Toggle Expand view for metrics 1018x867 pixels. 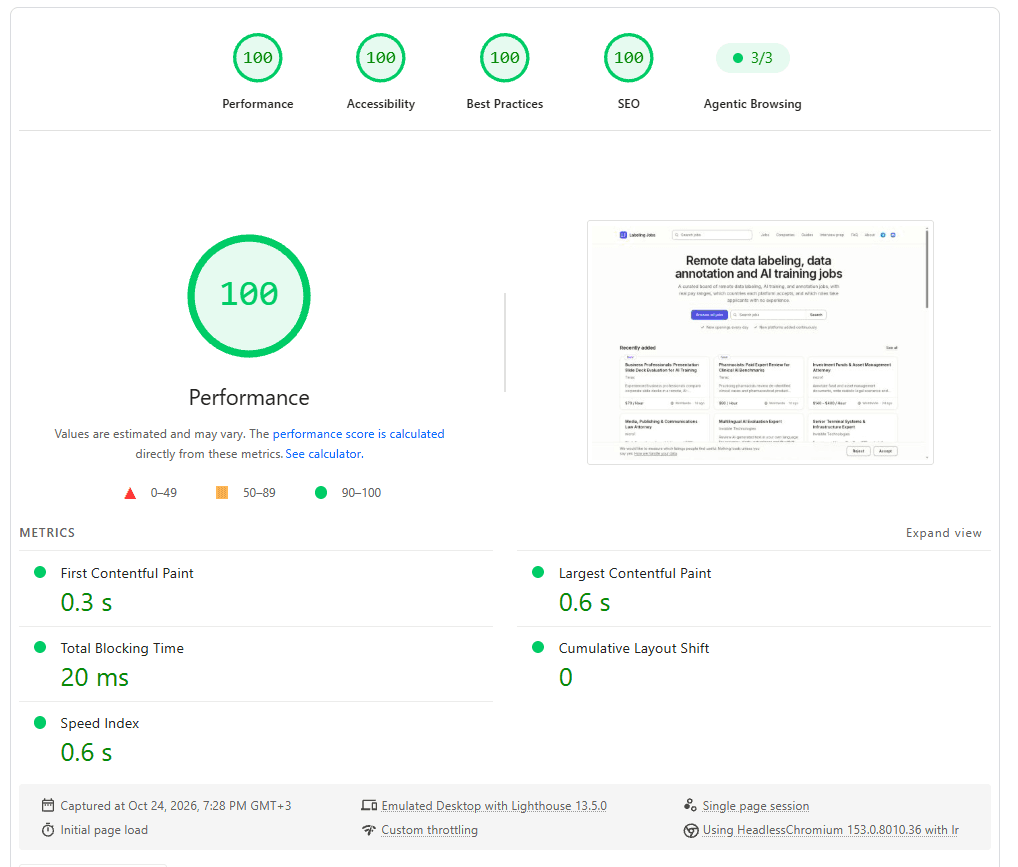tap(943, 533)
